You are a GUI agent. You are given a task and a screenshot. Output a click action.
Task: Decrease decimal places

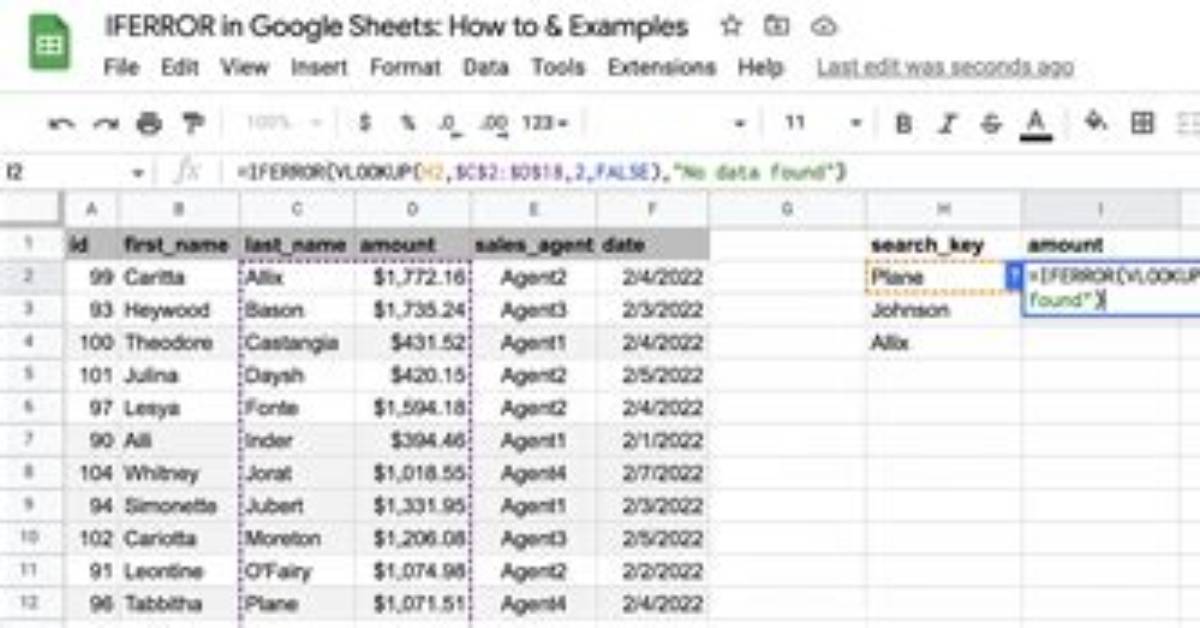449,123
